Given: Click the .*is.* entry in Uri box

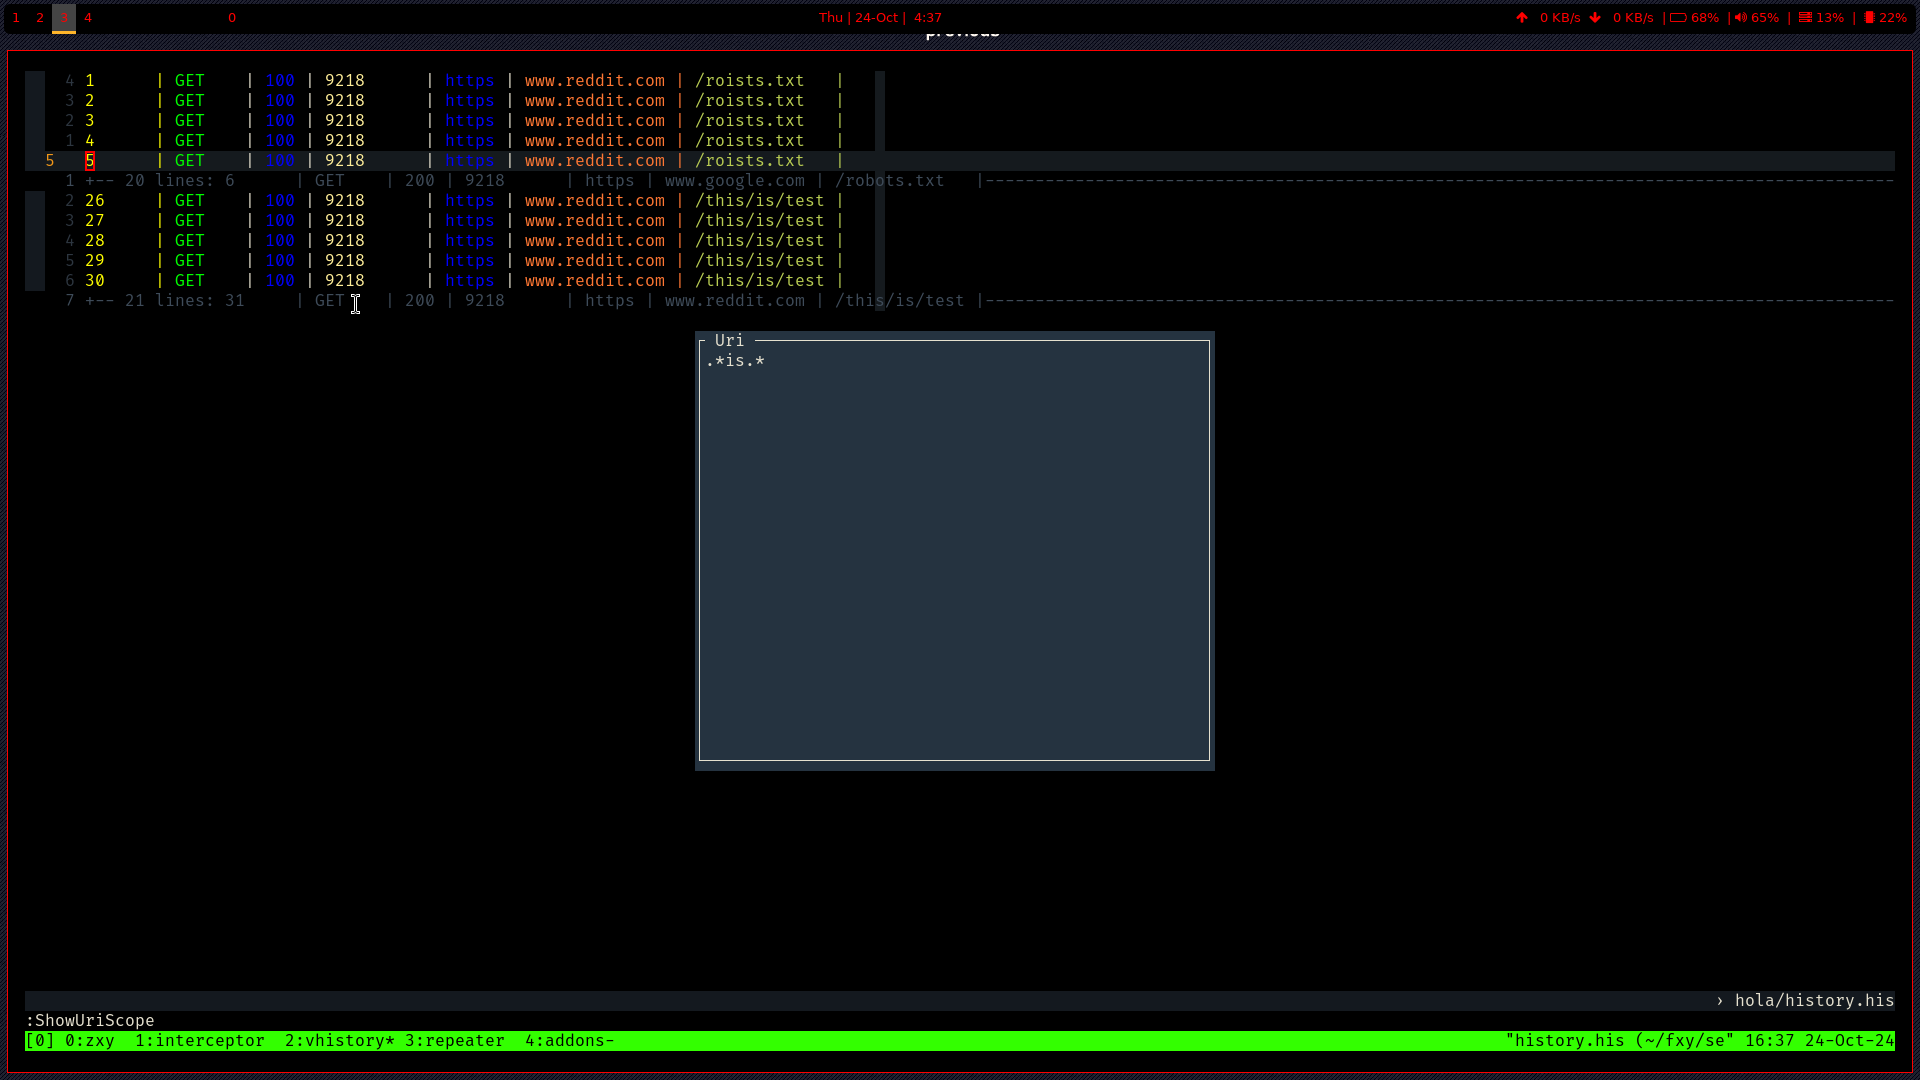Looking at the screenshot, I should 735,361.
